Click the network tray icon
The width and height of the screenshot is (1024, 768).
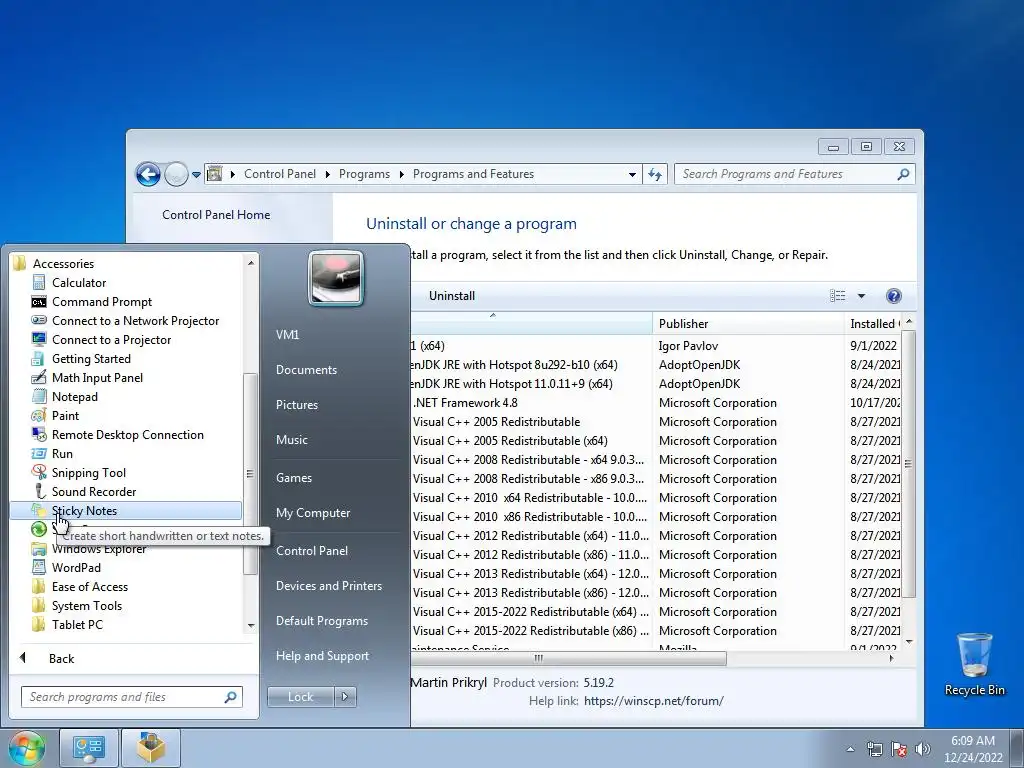(x=874, y=749)
